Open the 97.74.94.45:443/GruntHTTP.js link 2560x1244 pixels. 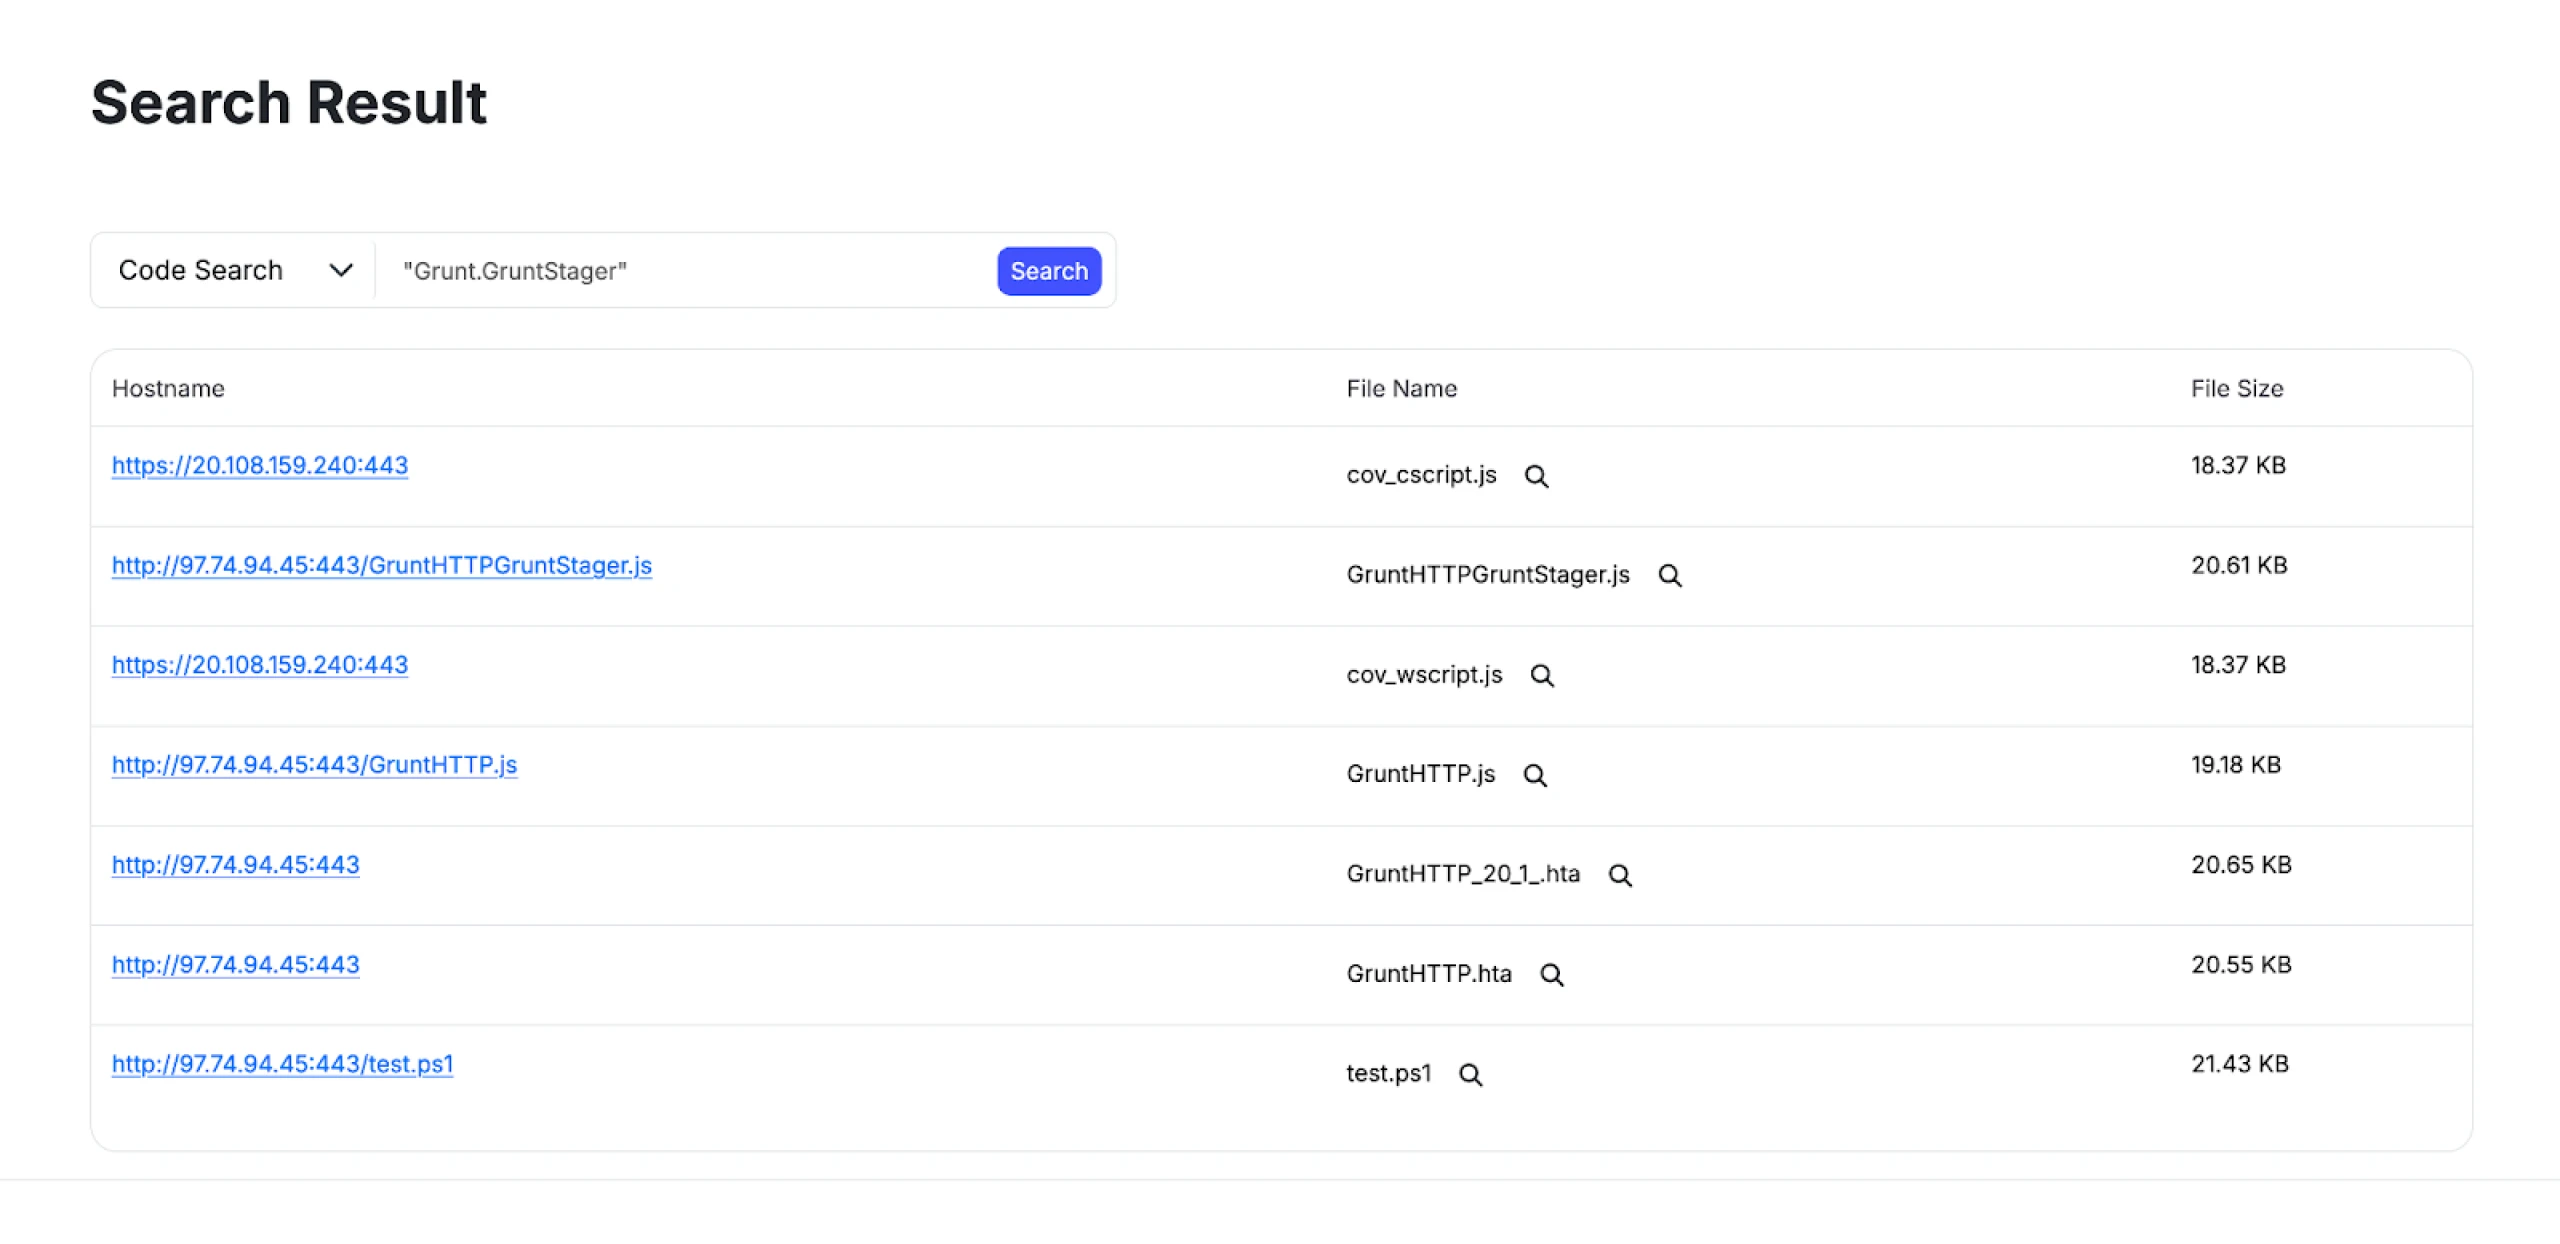pos(314,765)
